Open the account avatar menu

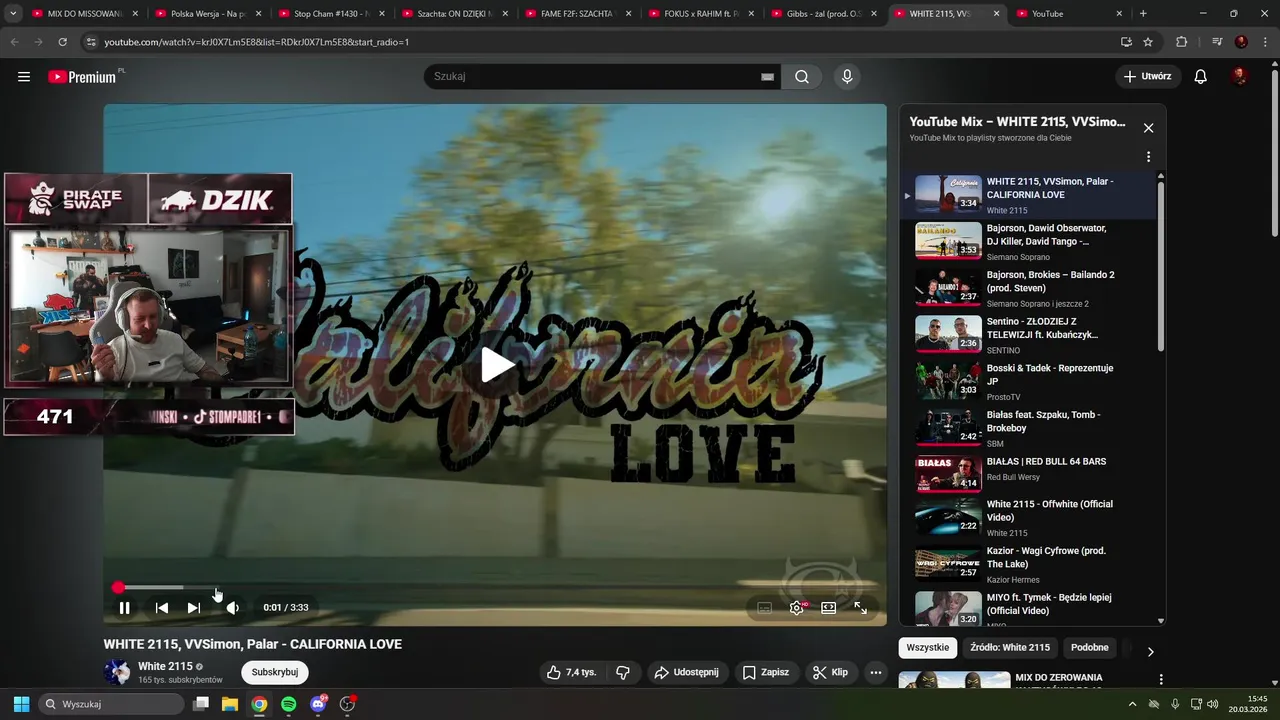[1240, 77]
